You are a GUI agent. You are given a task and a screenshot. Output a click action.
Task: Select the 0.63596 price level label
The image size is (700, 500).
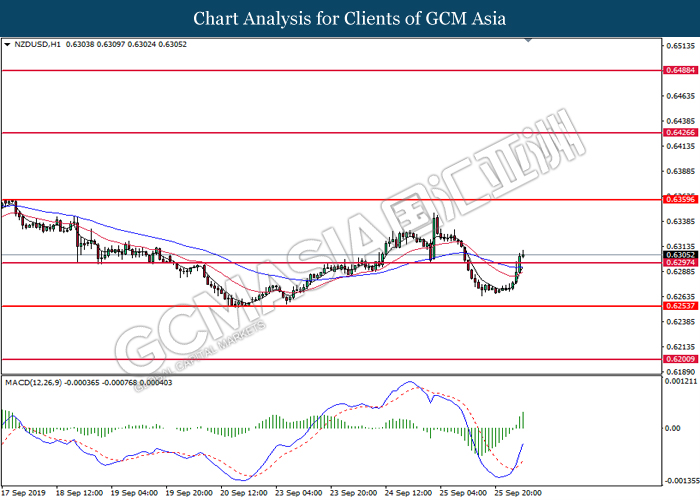point(680,200)
